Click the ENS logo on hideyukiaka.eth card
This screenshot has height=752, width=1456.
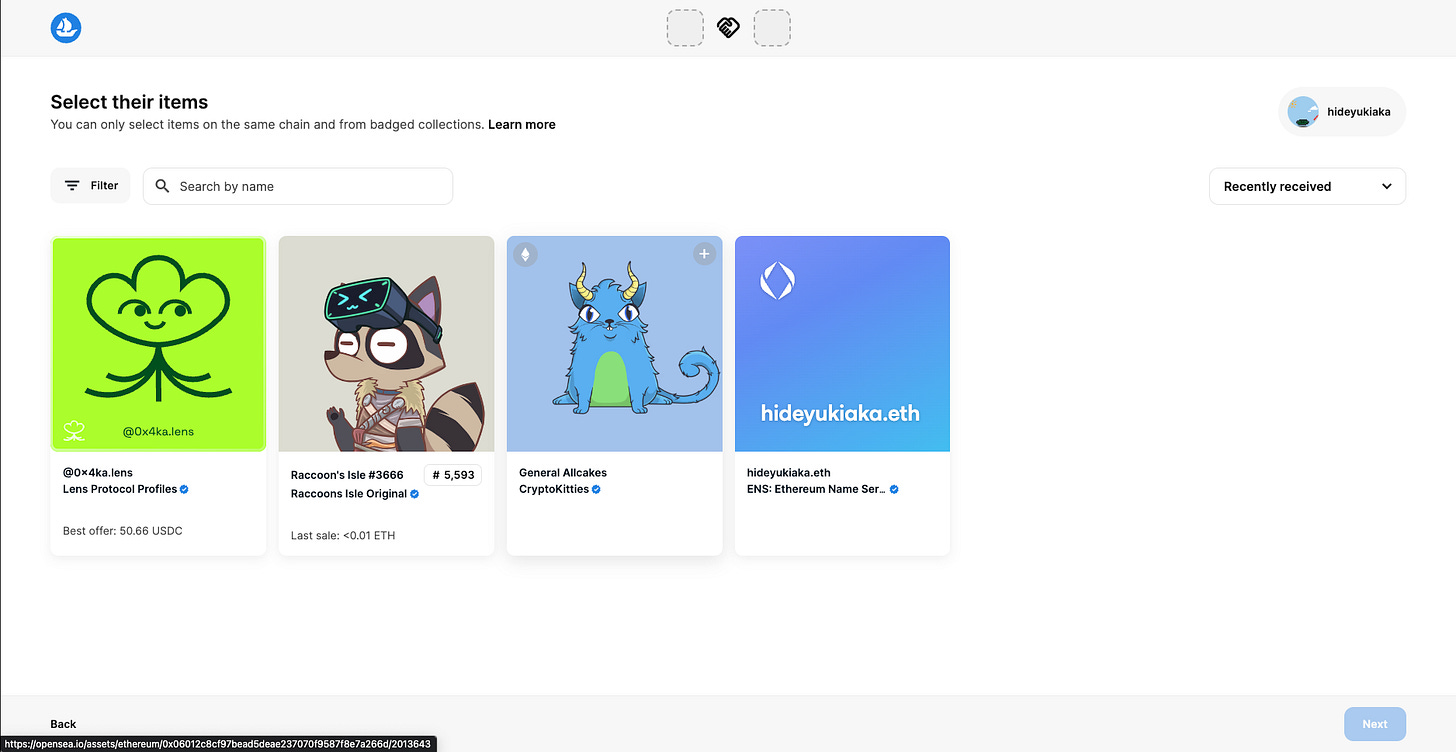(776, 281)
